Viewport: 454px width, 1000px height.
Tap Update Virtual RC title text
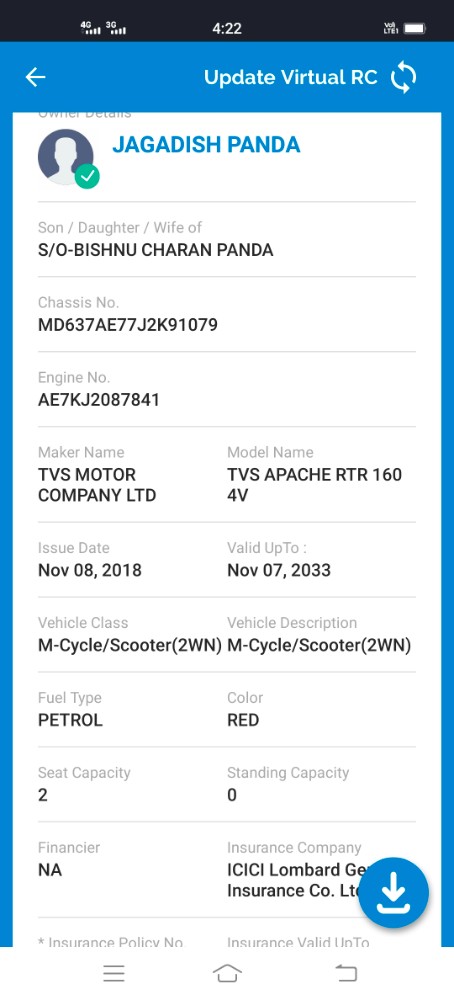coord(291,77)
